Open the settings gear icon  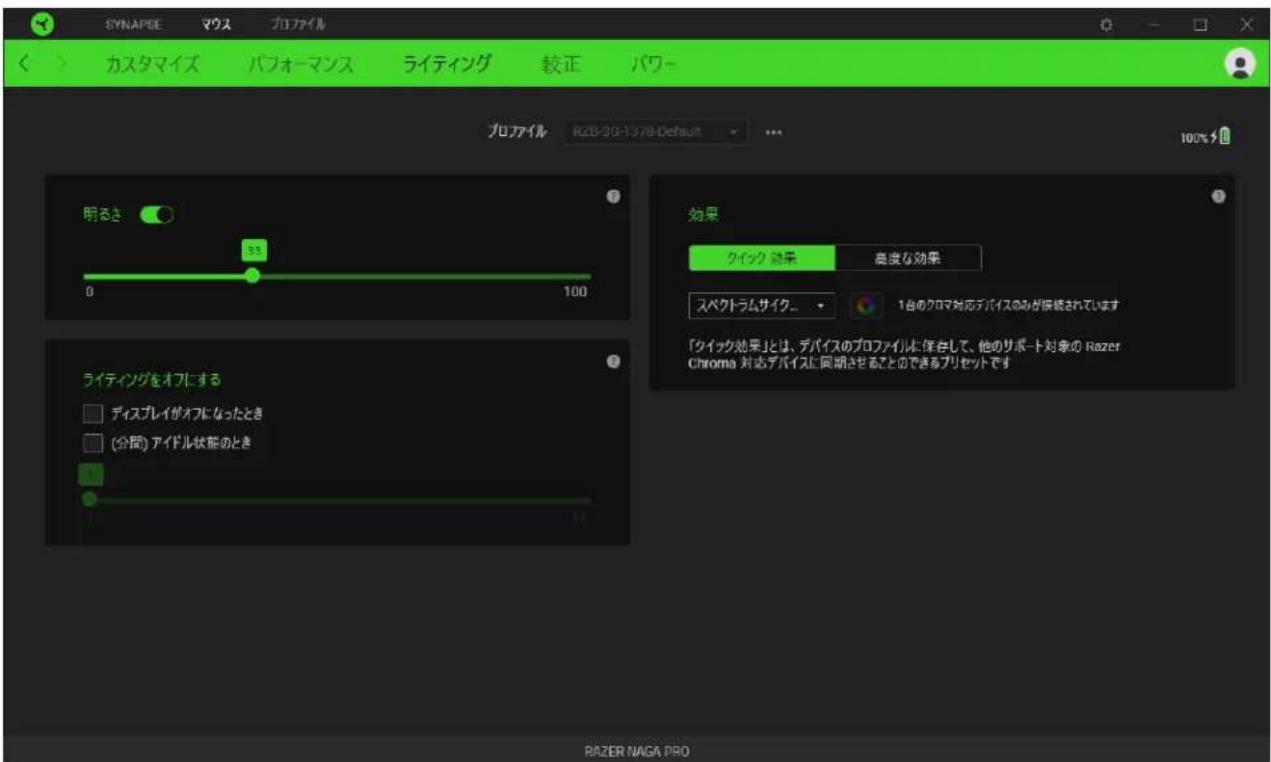click(1107, 24)
